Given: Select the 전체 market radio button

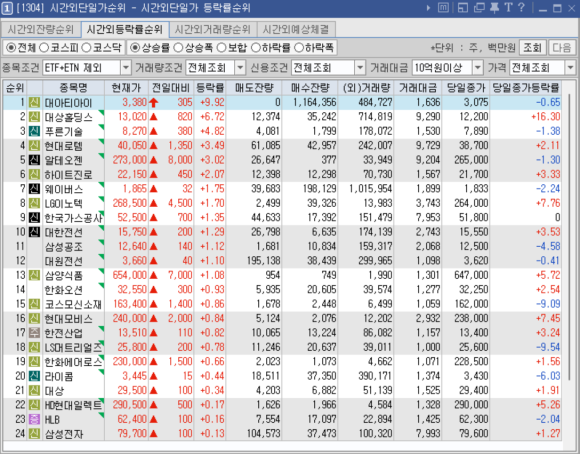Looking at the screenshot, I should [x=11, y=47].
